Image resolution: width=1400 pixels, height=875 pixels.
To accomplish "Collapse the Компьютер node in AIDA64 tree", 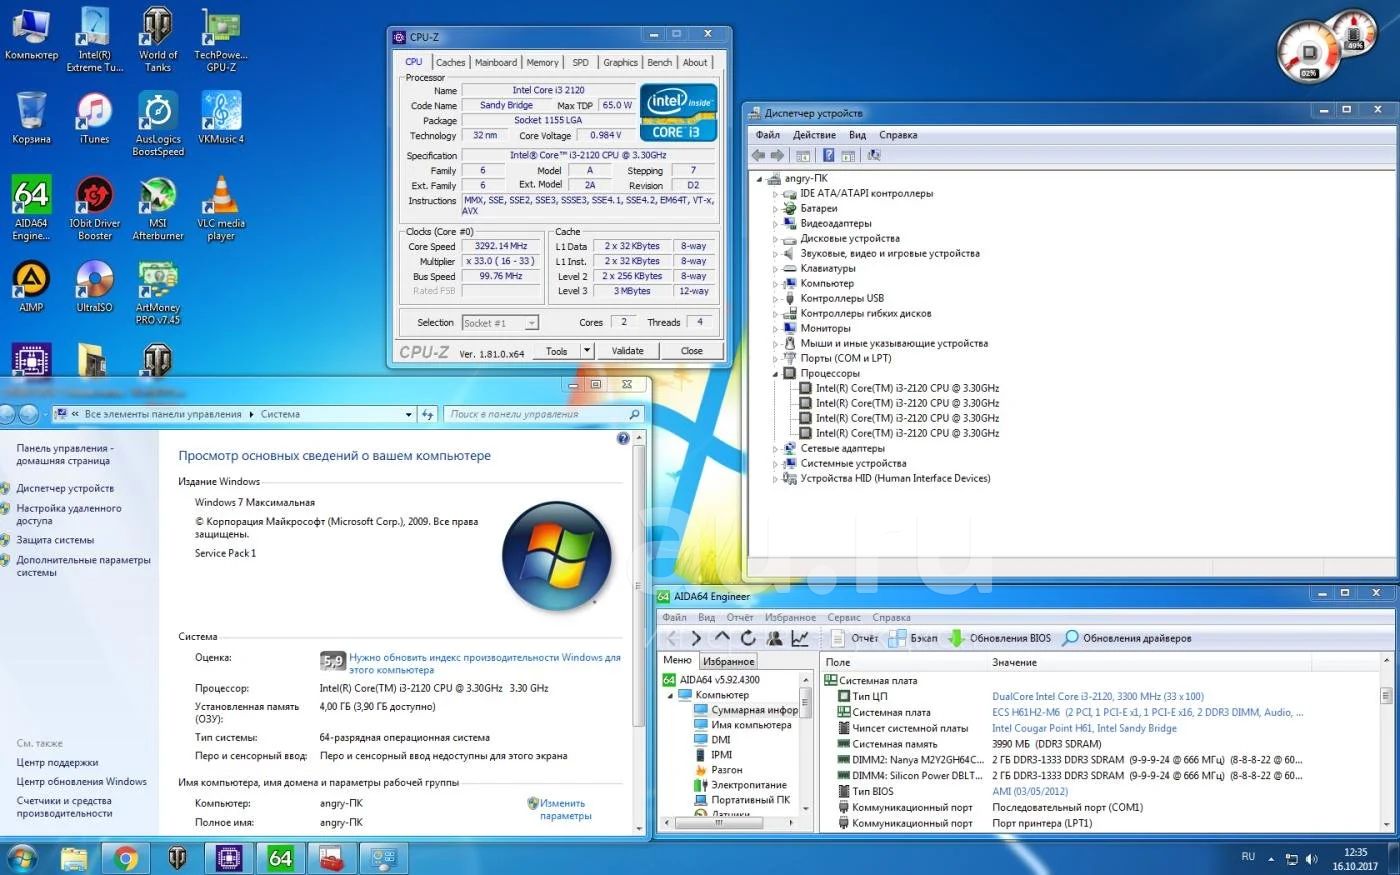I will point(670,695).
